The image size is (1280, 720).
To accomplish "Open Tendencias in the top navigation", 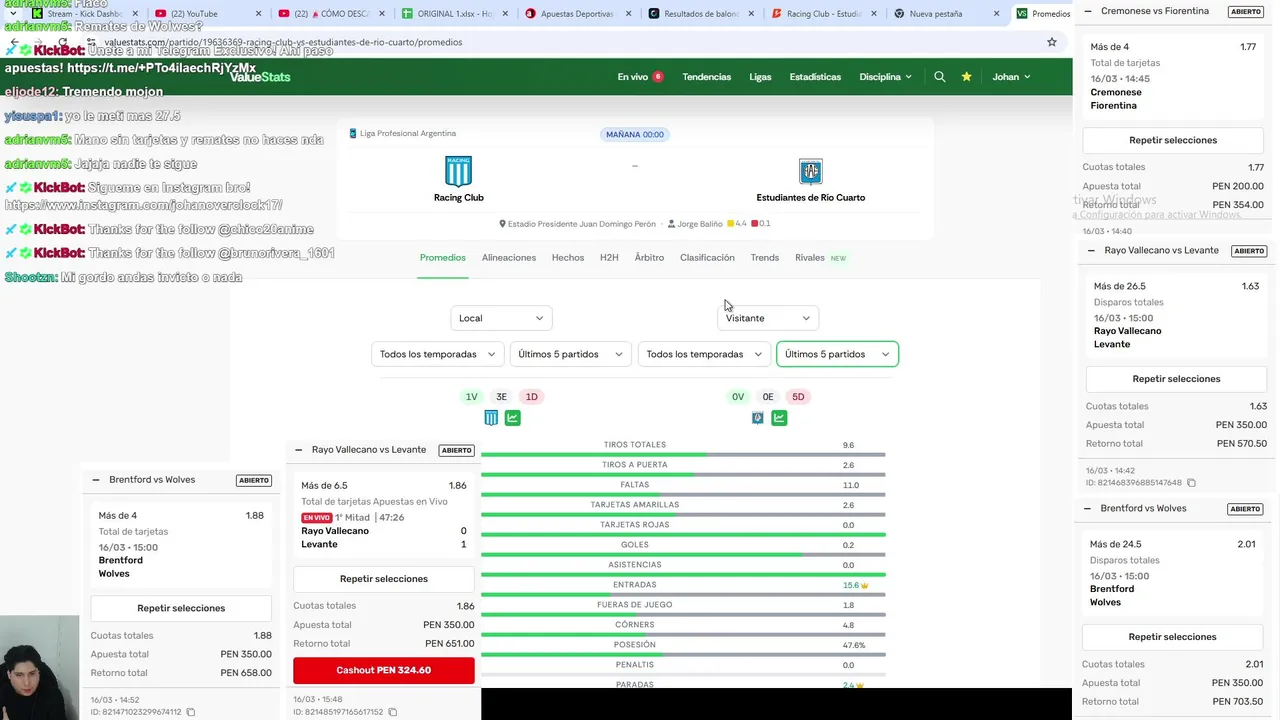I will (x=707, y=77).
